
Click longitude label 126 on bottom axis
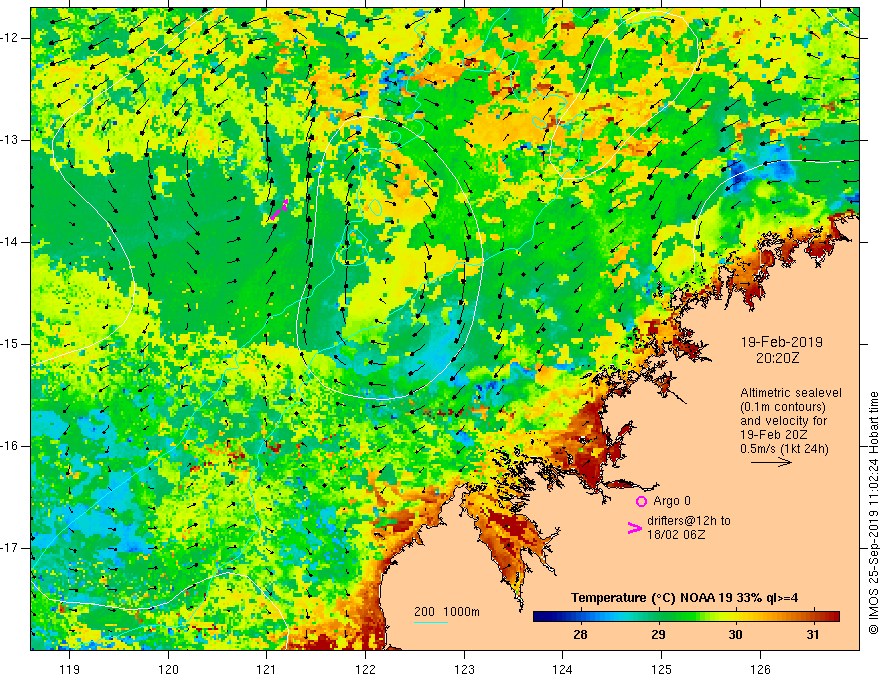(x=760, y=669)
